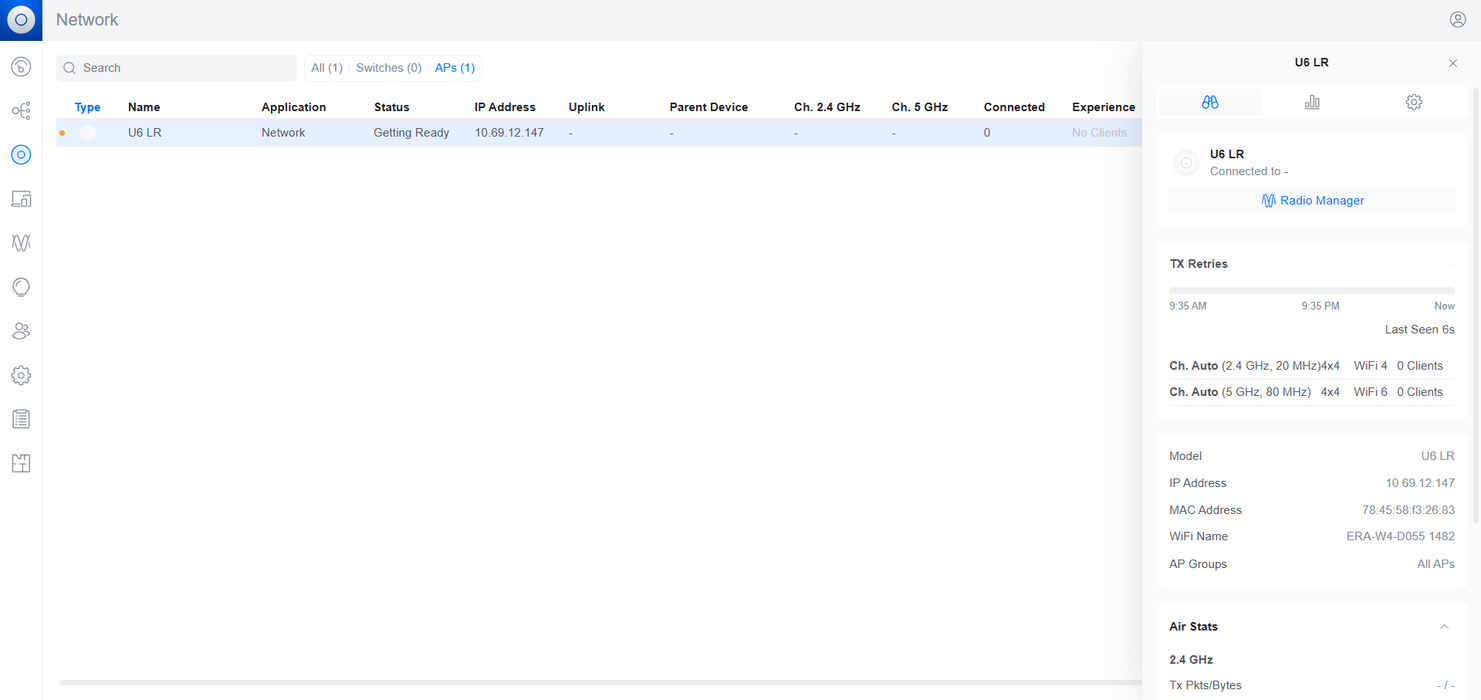Viewport: 1481px width, 700px height.
Task: Click the Tx Pkts/Bytes row
Action: [1312, 686]
